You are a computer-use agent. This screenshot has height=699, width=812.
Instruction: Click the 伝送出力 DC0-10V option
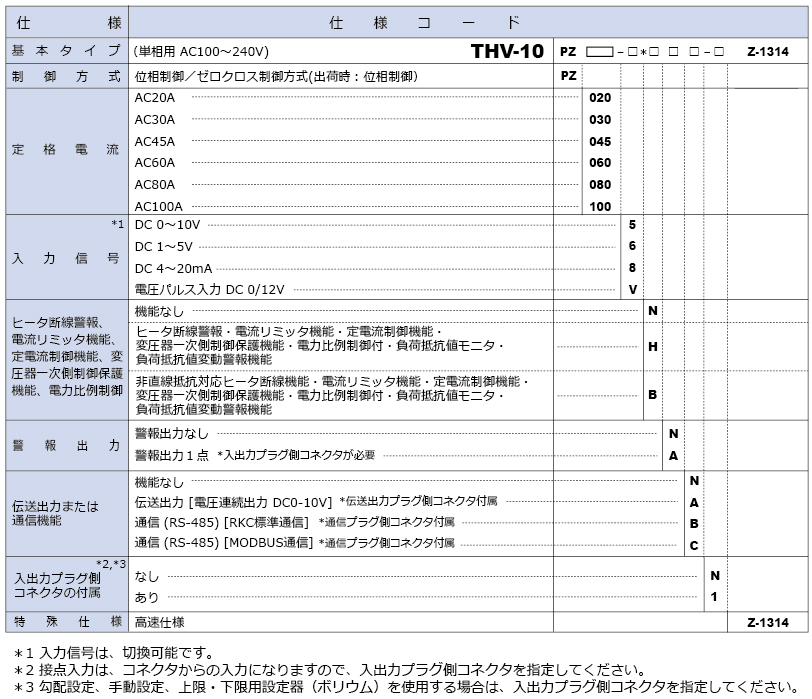(235, 501)
